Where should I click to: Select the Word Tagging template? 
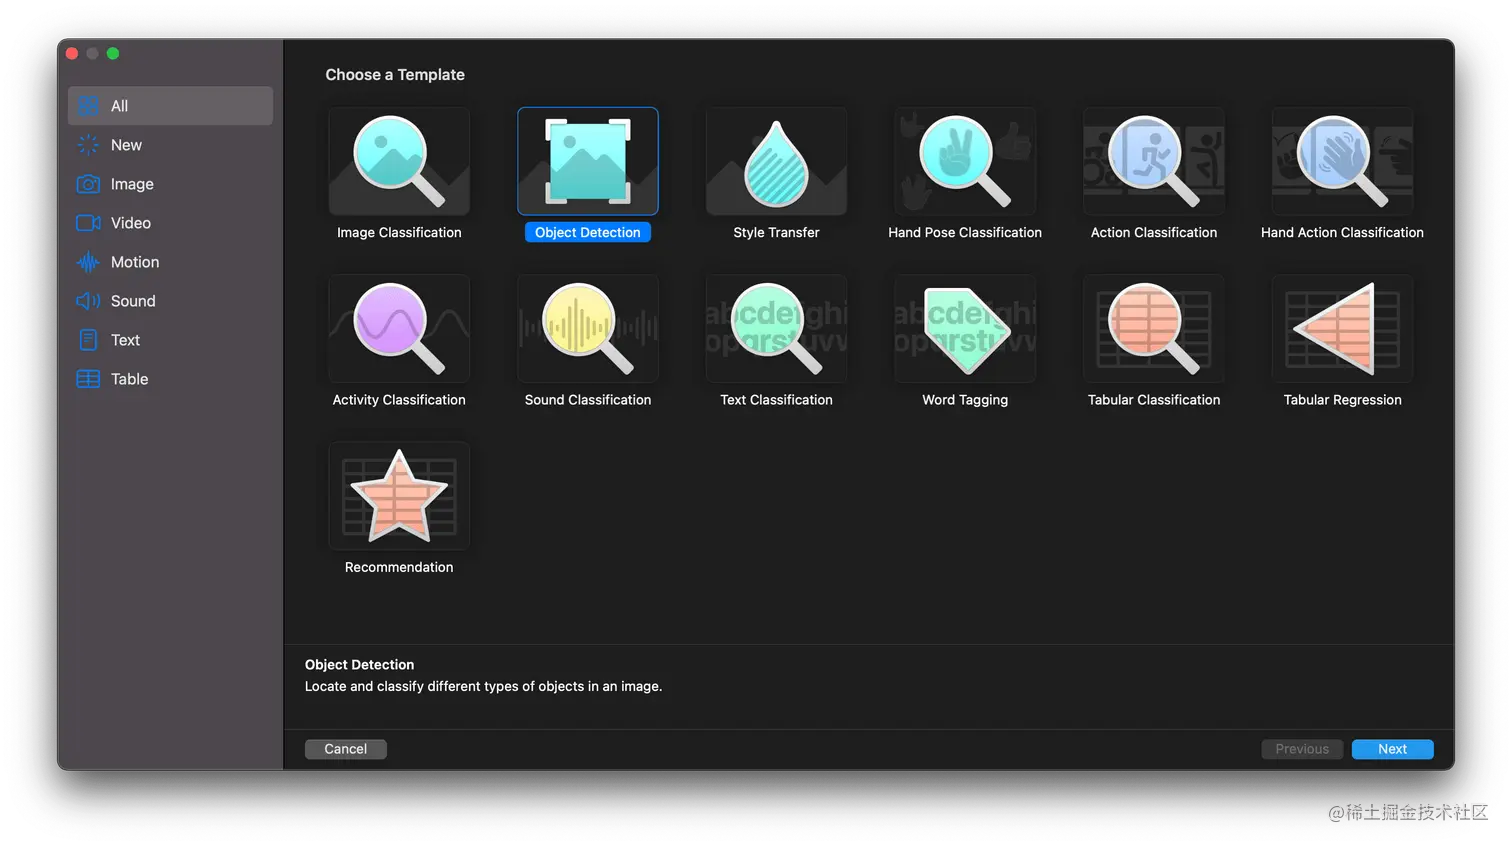pos(964,328)
